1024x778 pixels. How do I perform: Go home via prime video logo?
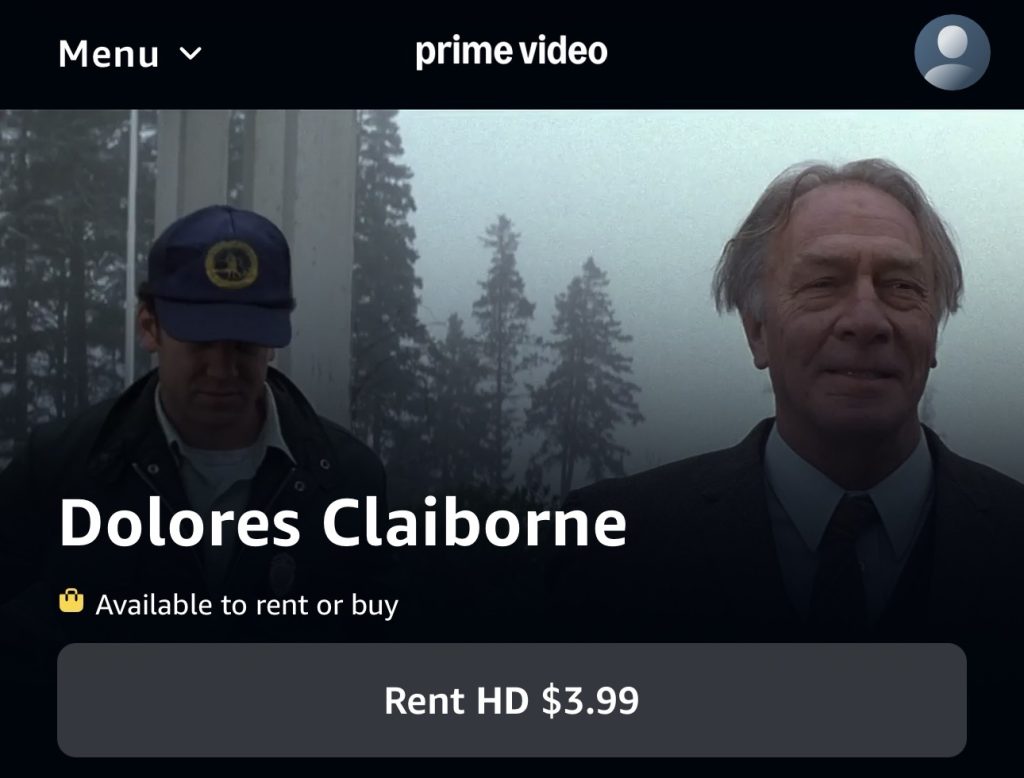point(511,52)
